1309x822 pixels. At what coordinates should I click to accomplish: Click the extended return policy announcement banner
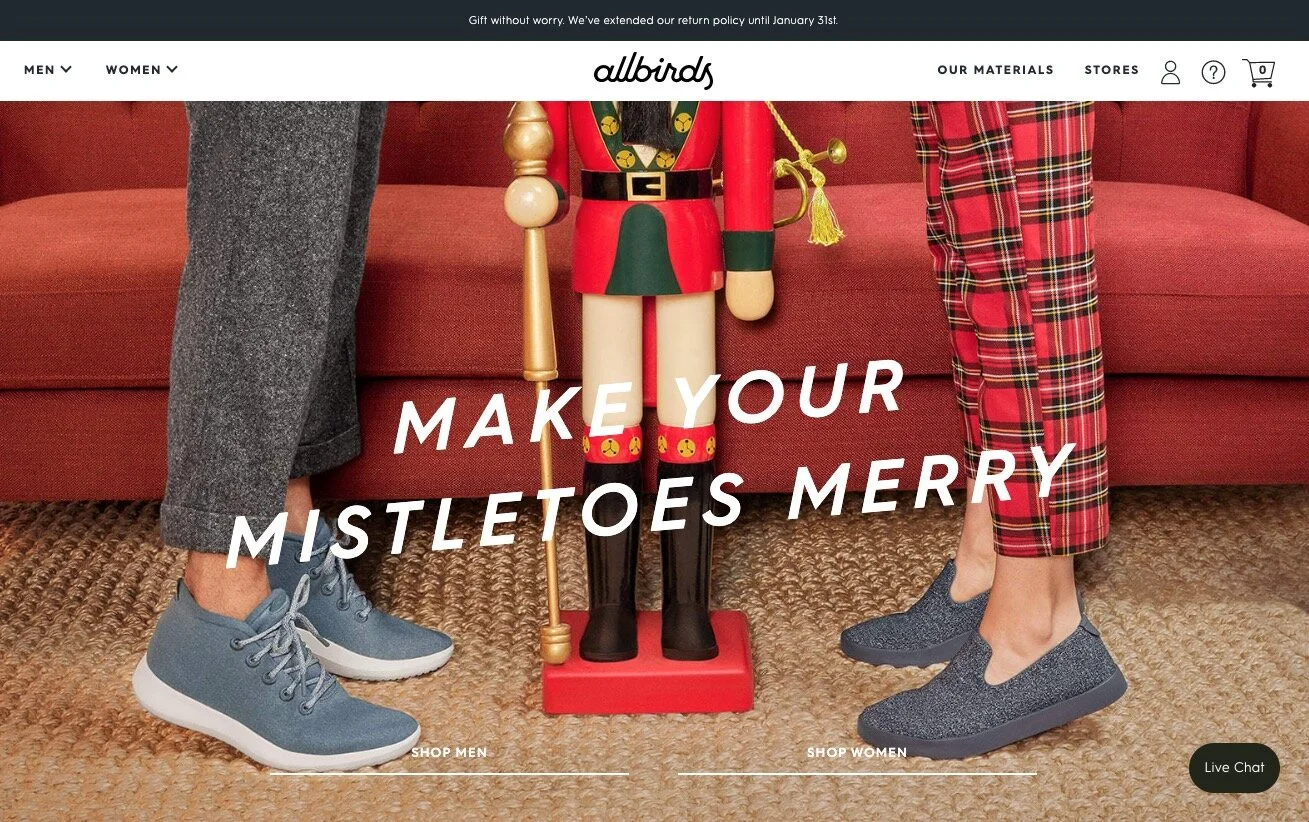653,20
